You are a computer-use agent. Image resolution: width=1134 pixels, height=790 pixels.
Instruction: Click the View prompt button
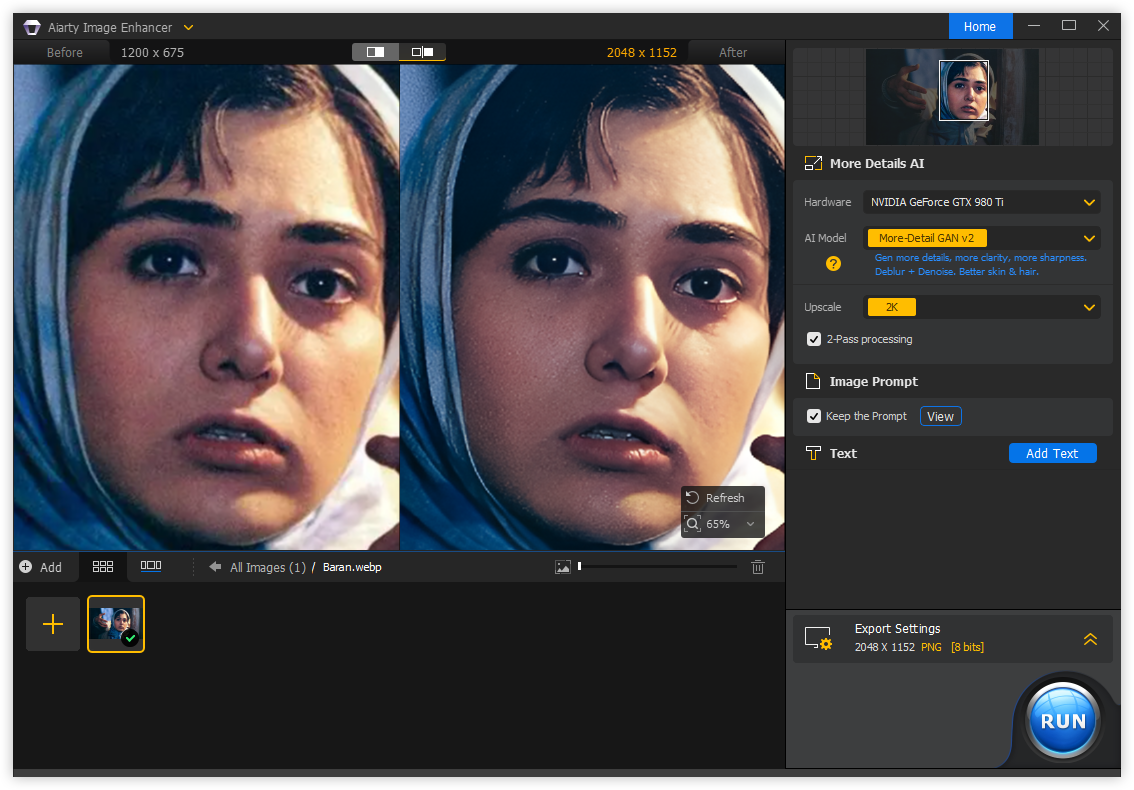[x=940, y=417]
